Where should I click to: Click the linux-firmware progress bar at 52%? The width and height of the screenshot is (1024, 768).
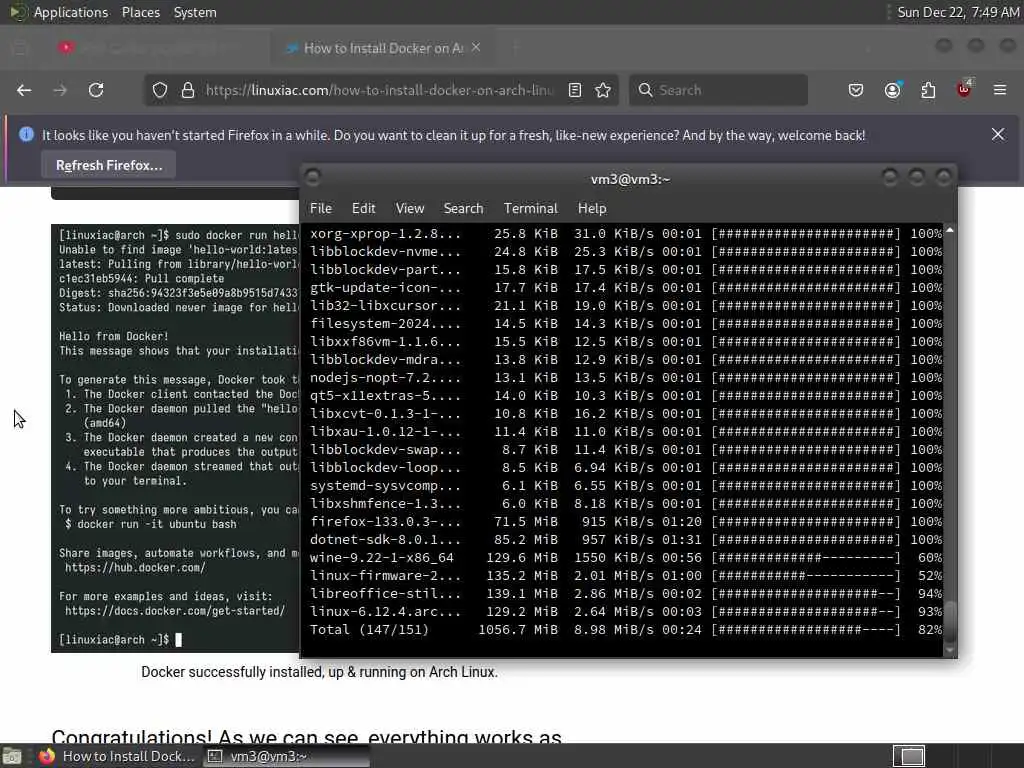pos(806,576)
